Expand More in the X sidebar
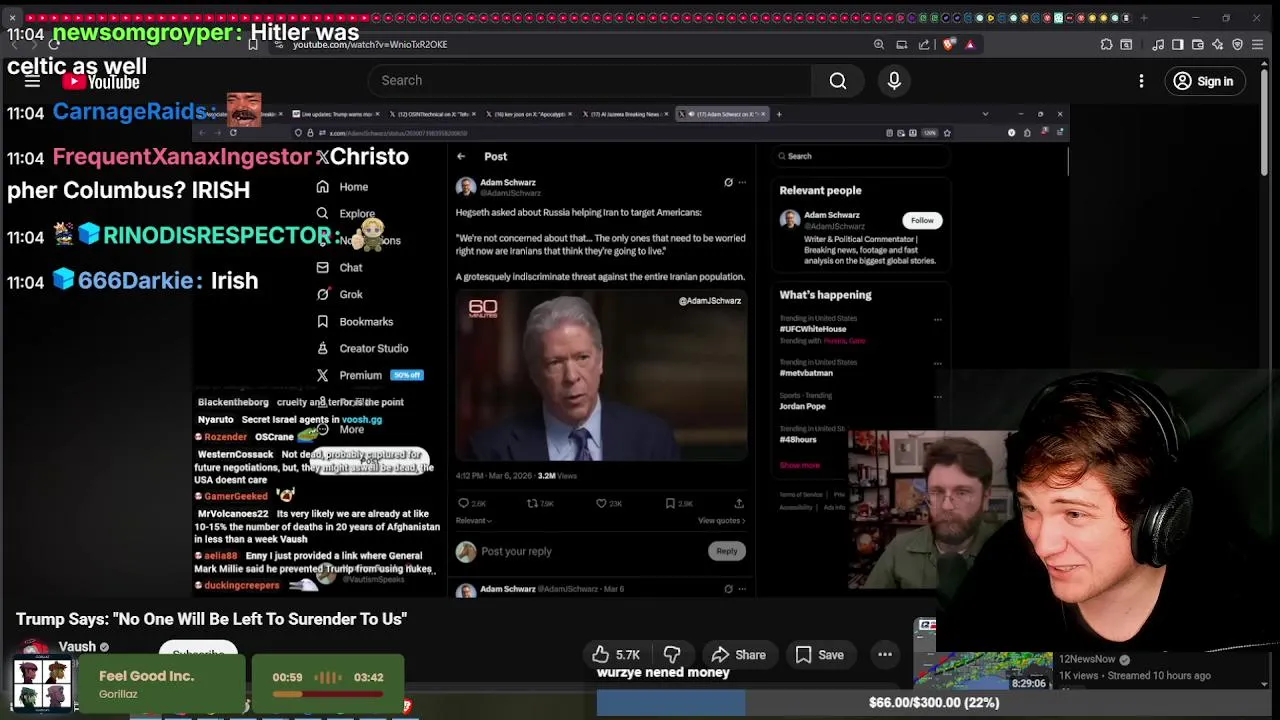Viewport: 1280px width, 720px height. (340, 430)
